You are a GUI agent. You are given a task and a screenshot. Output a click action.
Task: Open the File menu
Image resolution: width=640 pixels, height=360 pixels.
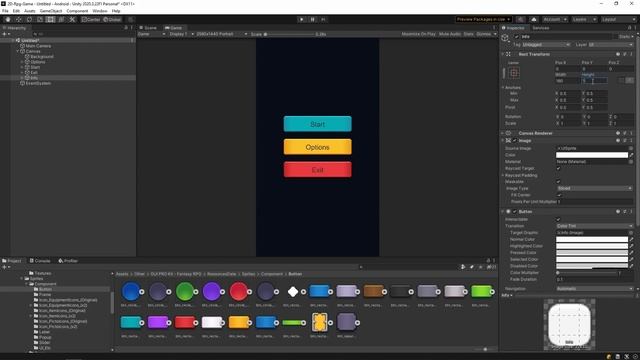click(5, 11)
